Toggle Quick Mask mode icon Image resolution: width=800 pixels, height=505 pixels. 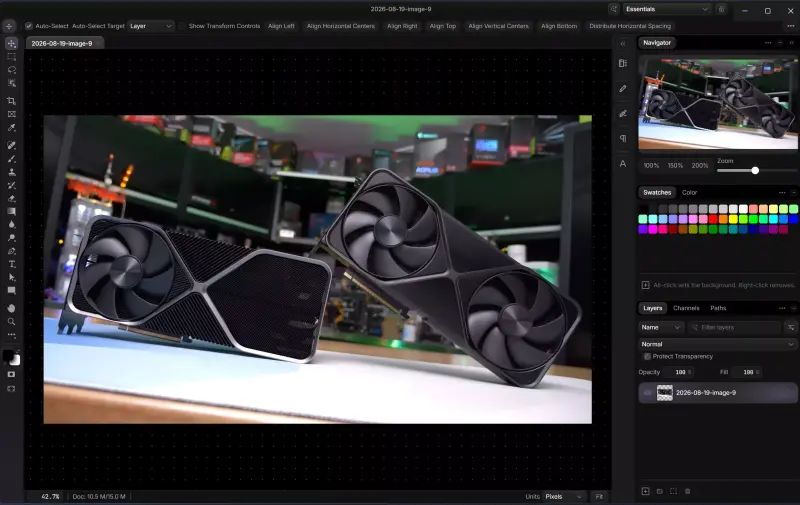click(11, 374)
